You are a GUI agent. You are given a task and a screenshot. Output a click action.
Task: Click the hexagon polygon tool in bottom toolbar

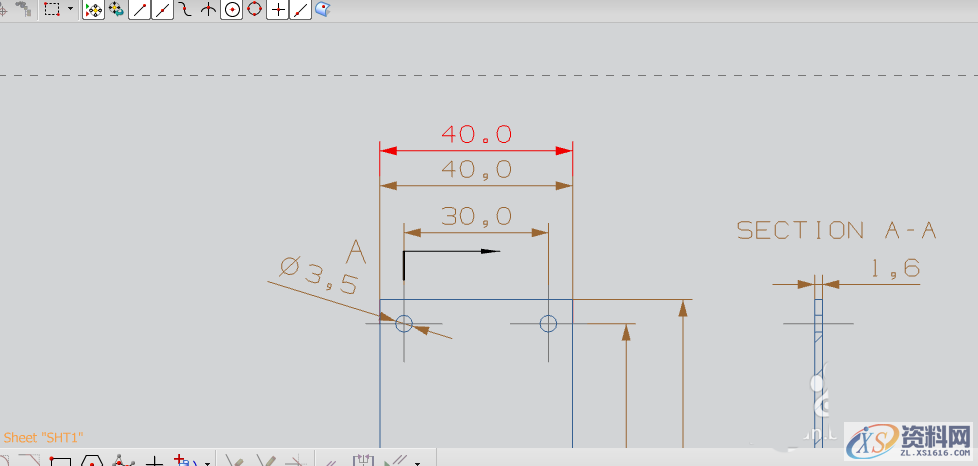pos(92,461)
